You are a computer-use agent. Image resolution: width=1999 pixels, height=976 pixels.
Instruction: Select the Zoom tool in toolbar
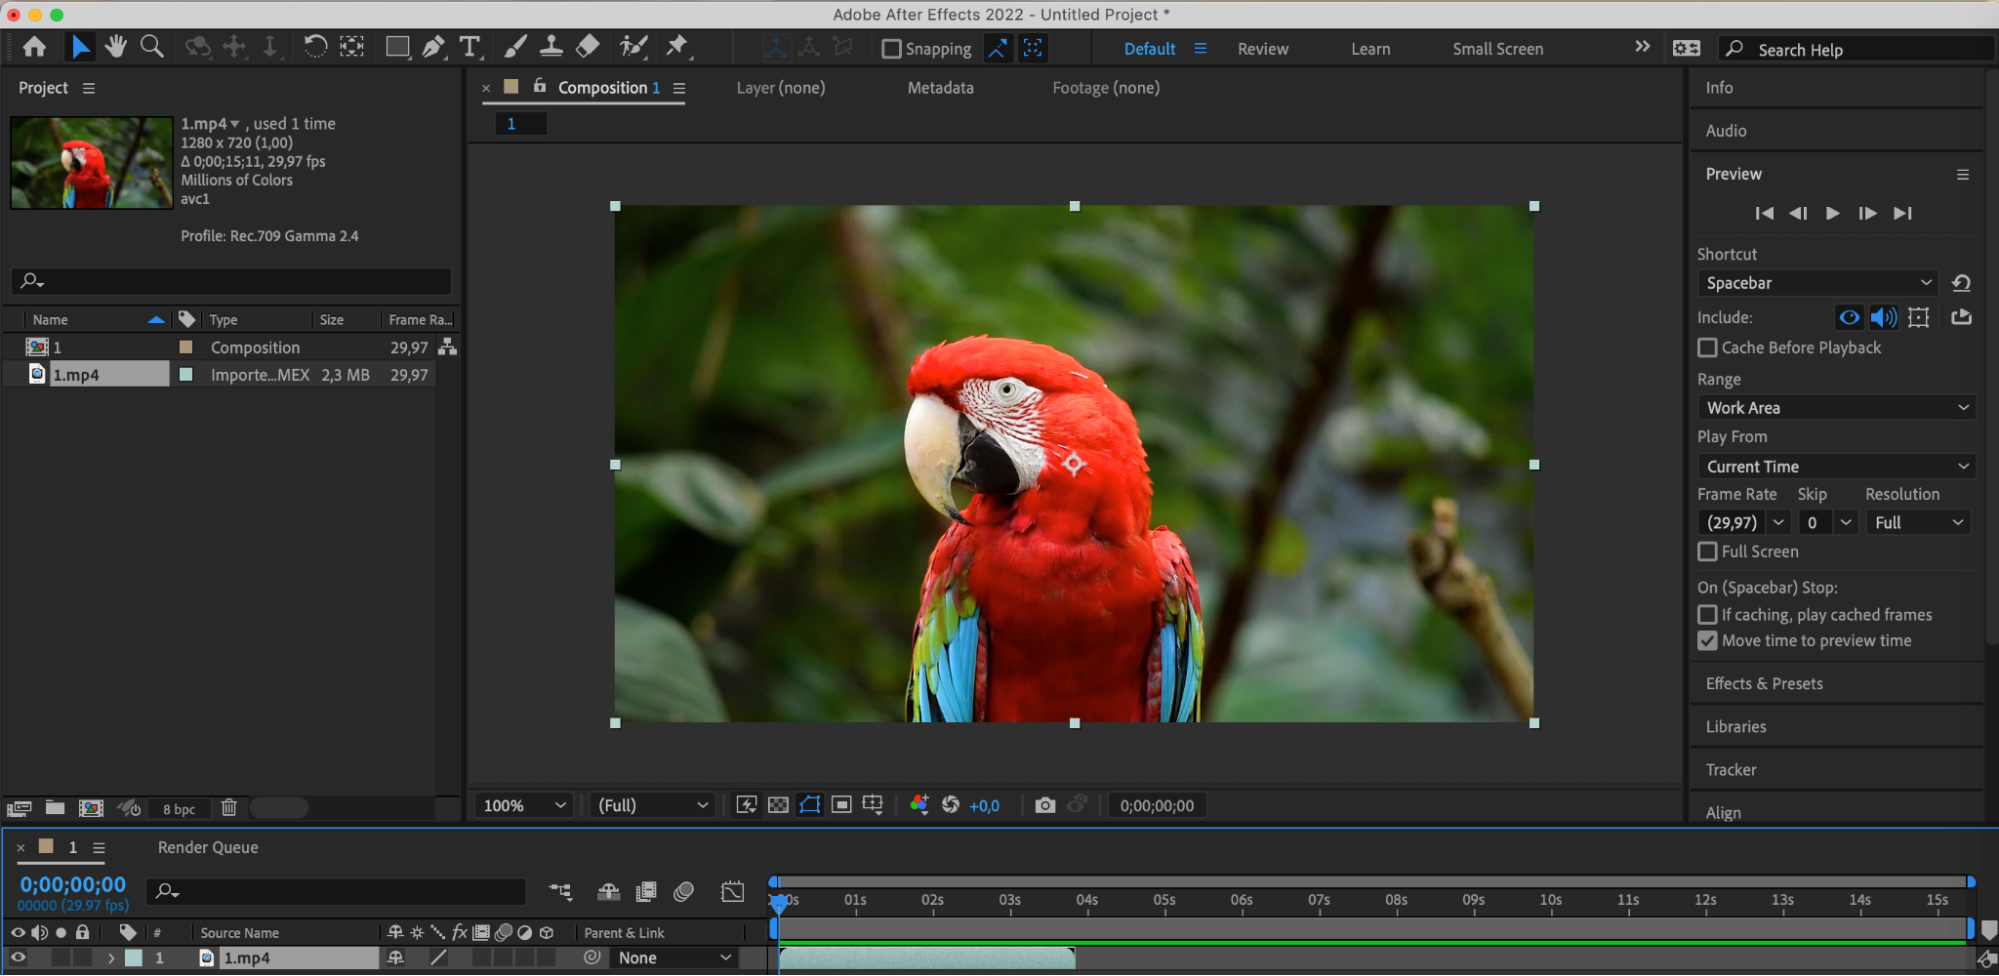tap(152, 47)
